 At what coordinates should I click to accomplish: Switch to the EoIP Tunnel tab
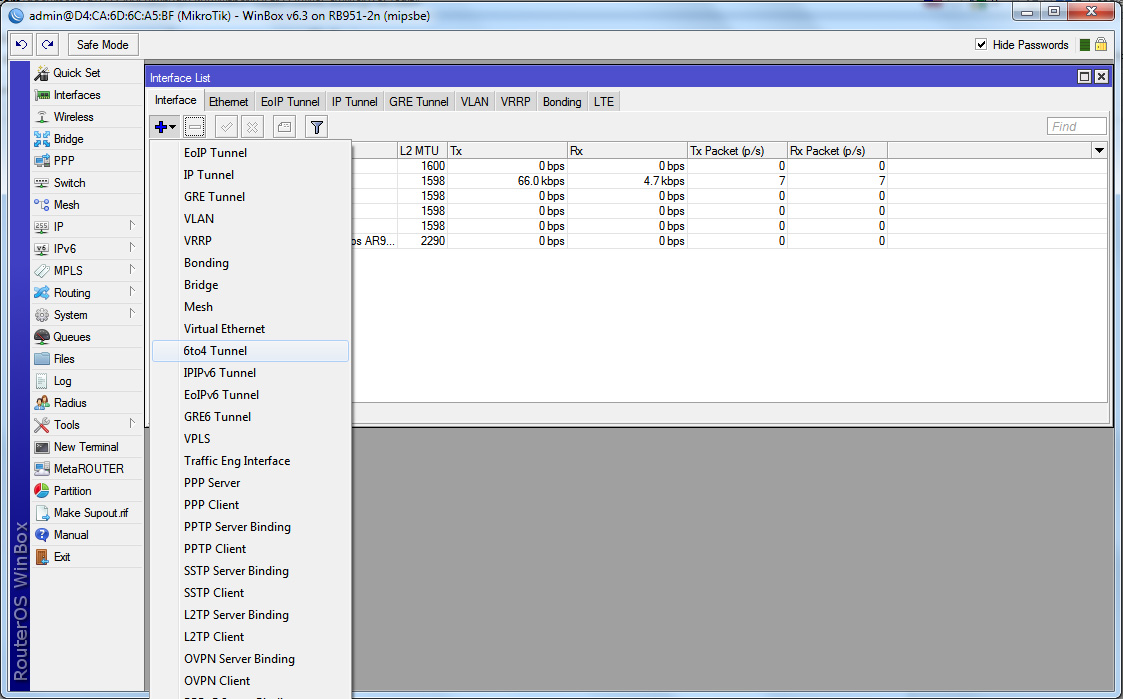coord(290,102)
